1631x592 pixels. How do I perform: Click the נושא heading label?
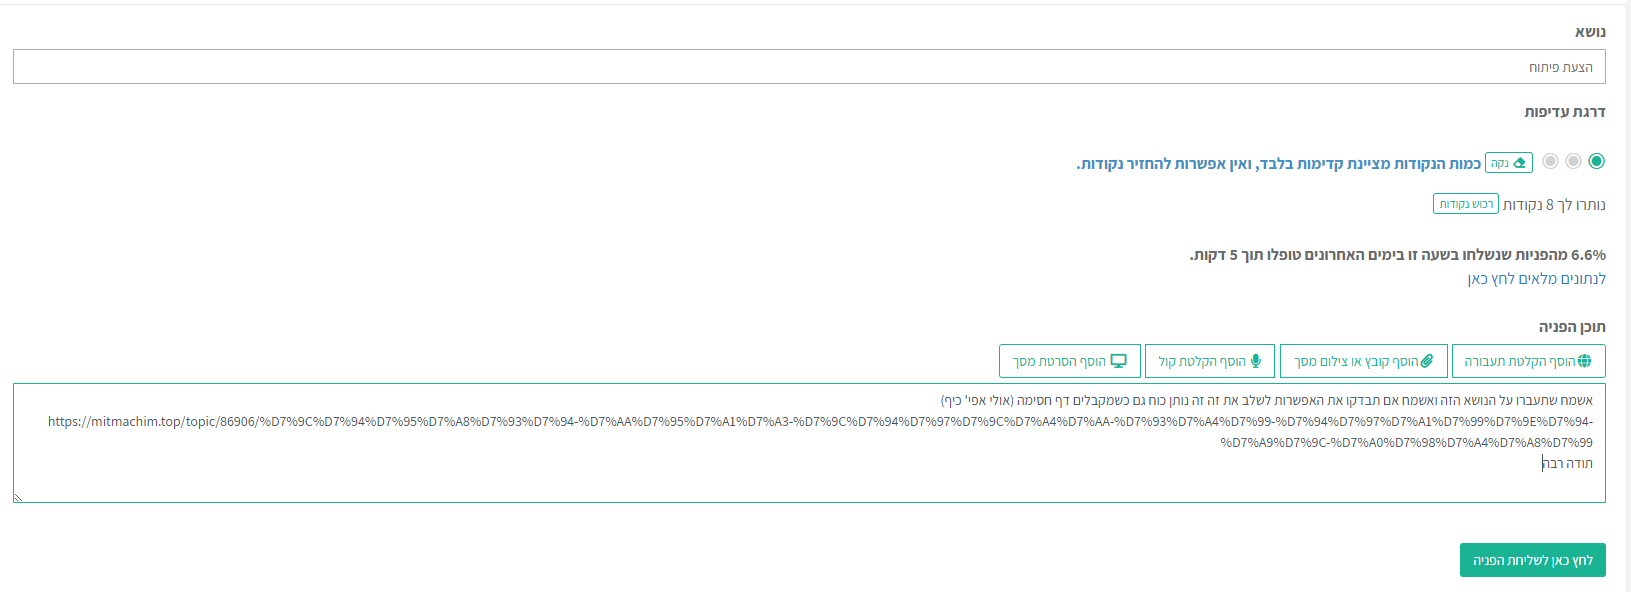coord(1590,32)
